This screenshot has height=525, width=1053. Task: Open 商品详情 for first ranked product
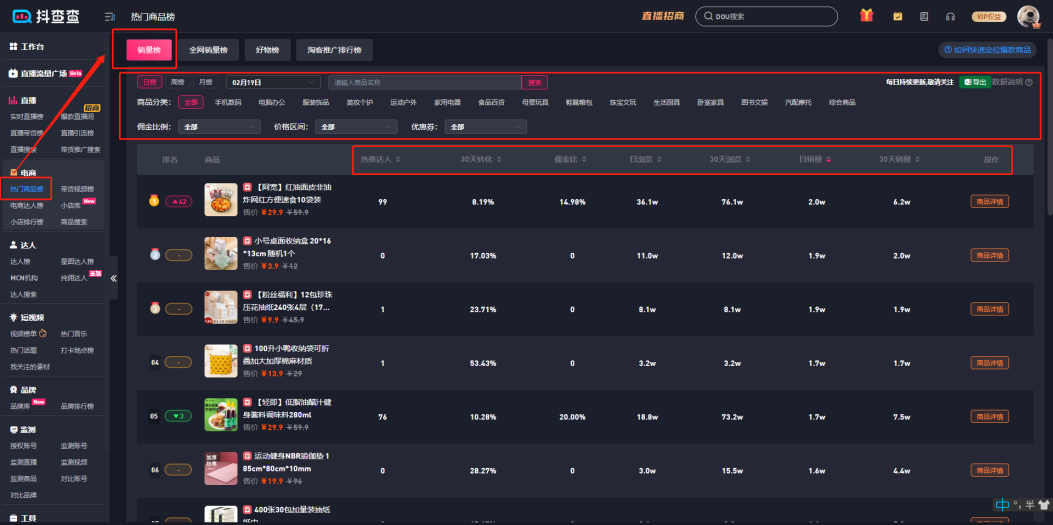click(988, 201)
